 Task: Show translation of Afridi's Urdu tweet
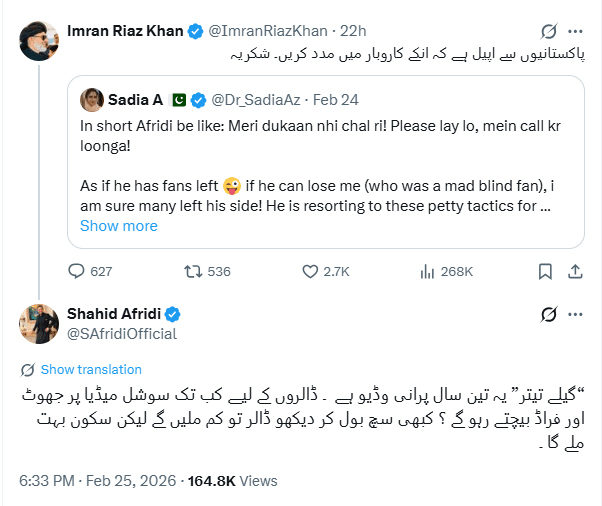coord(91,369)
